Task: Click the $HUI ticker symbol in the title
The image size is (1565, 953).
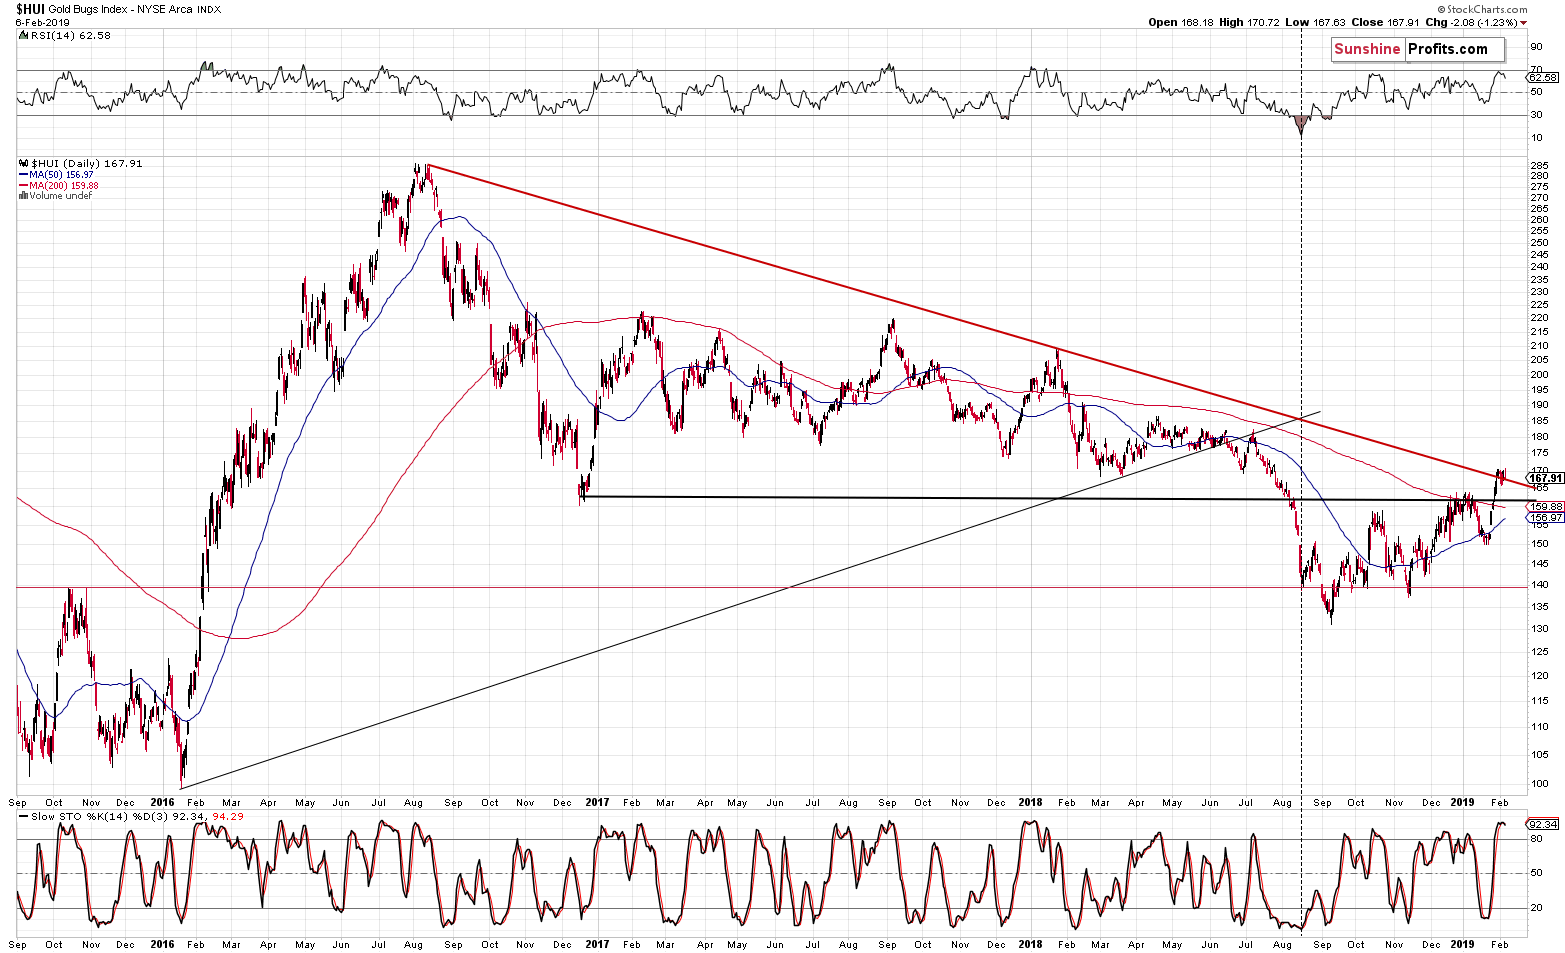Action: point(30,8)
